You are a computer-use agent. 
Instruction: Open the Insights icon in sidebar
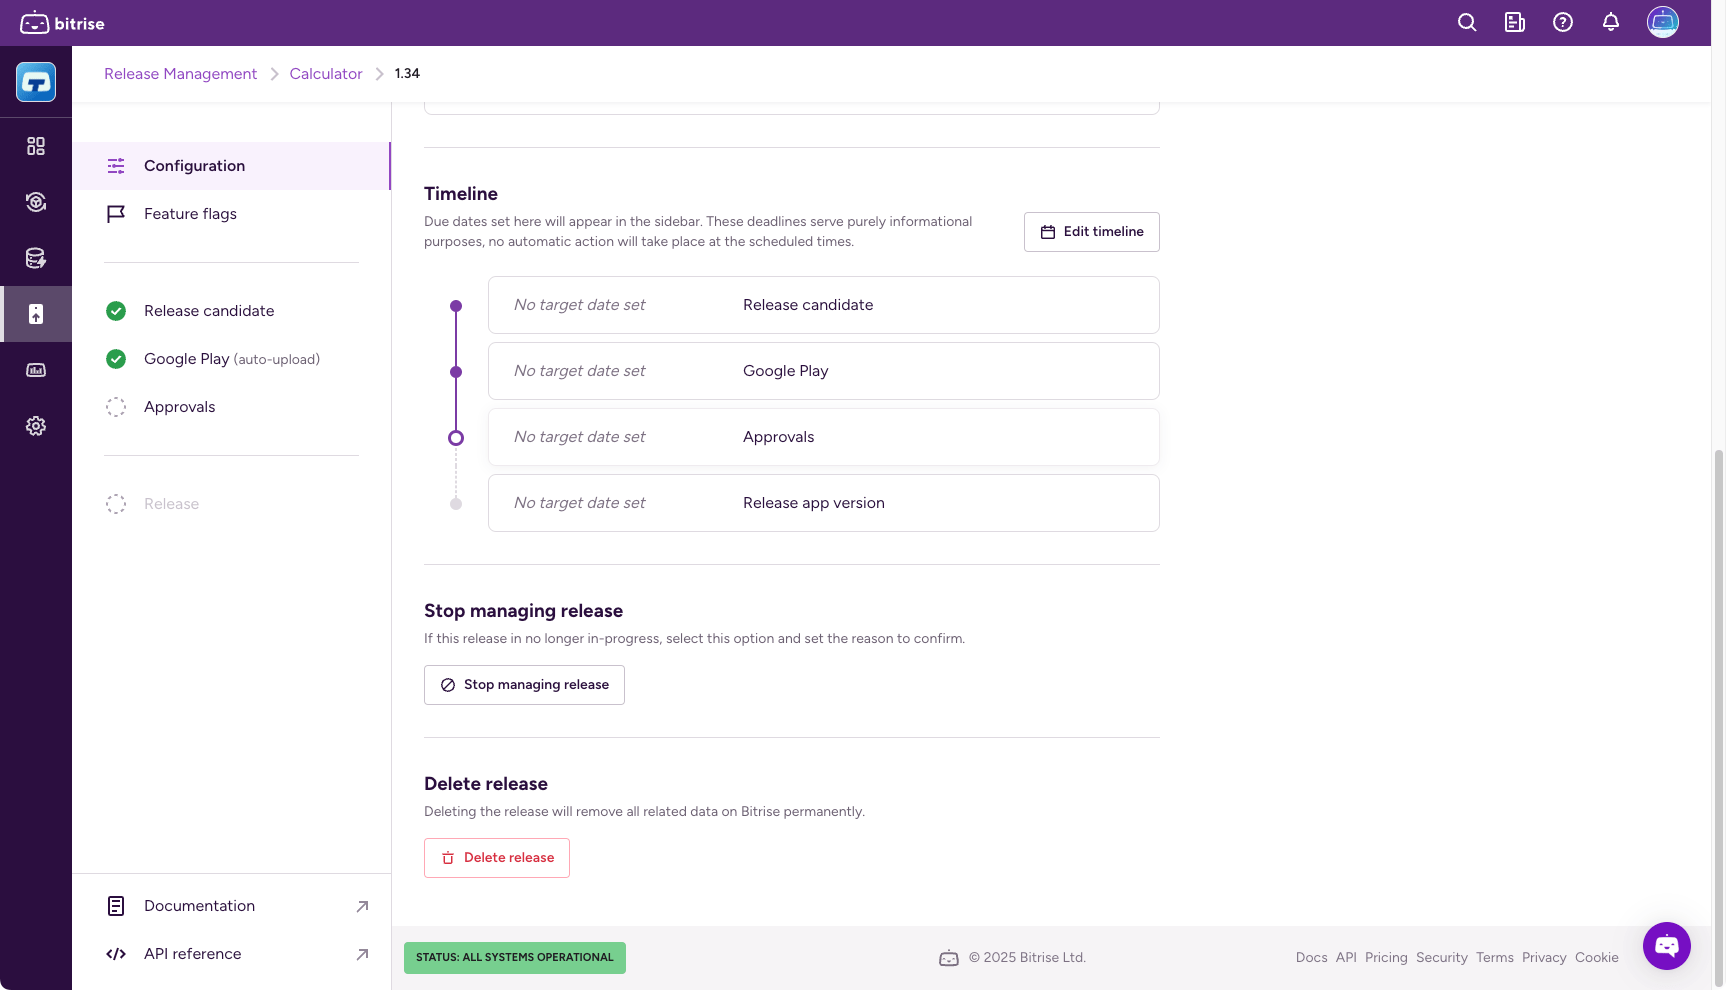coord(36,370)
